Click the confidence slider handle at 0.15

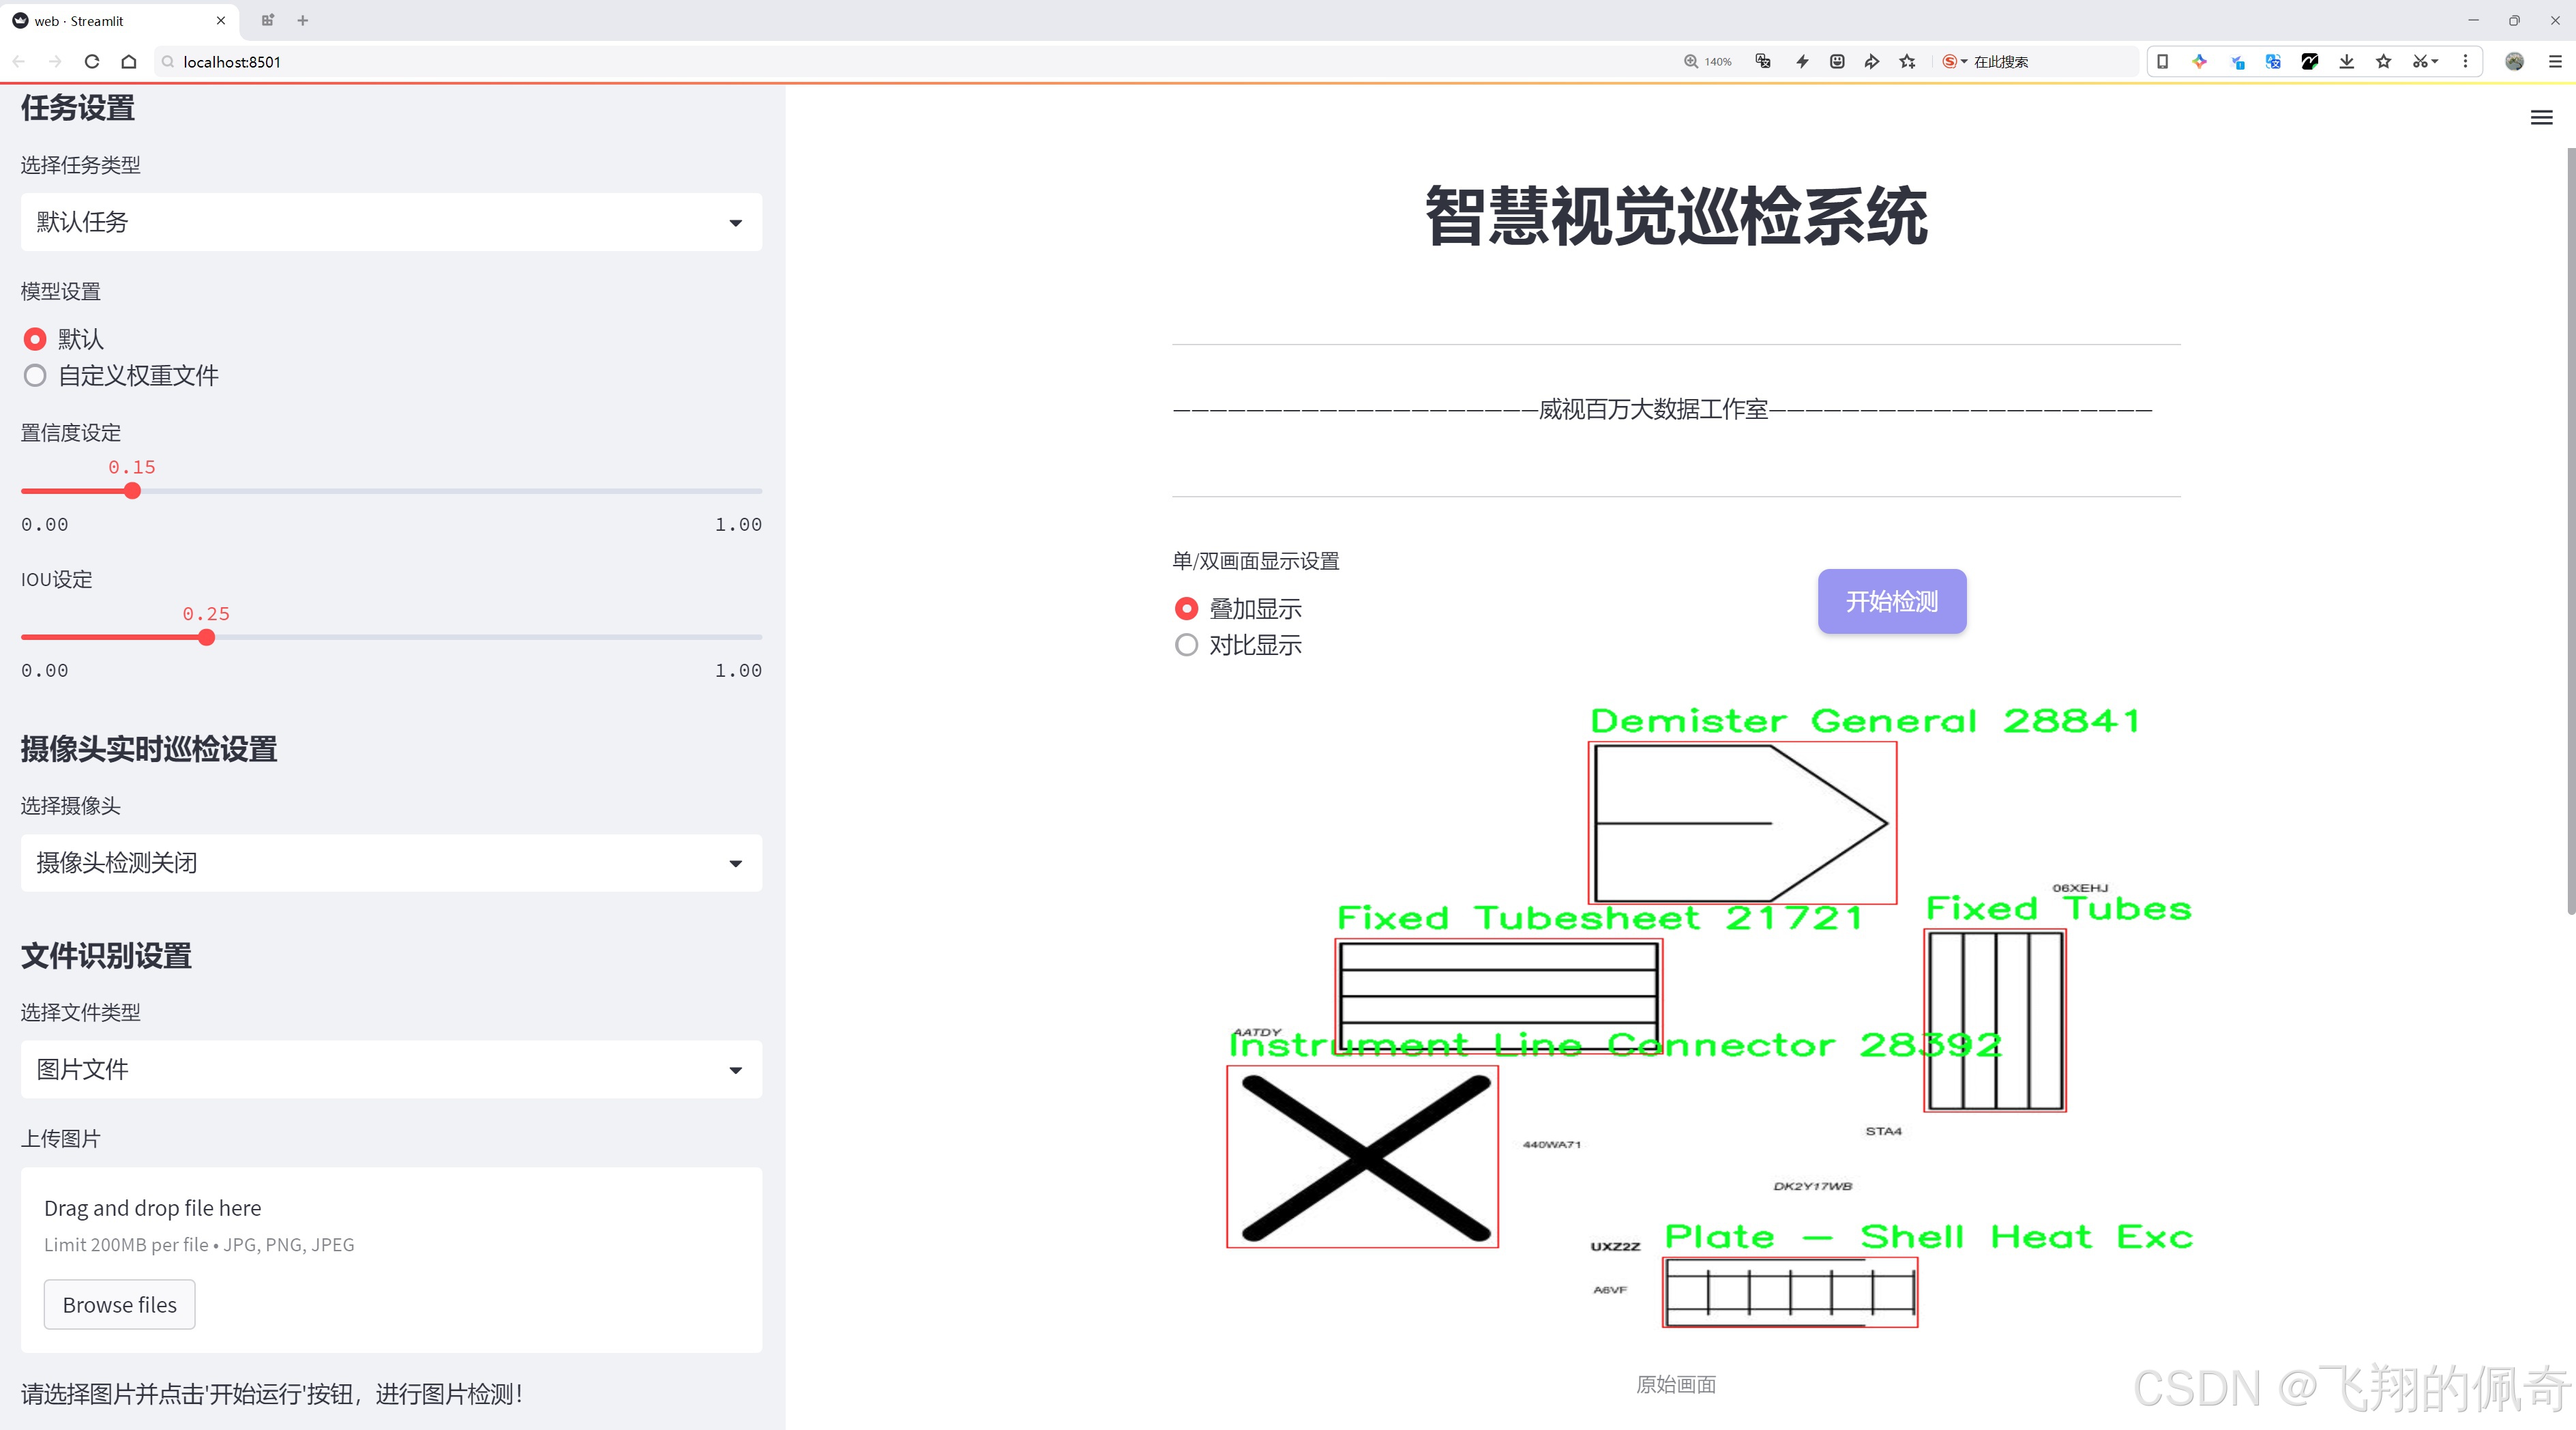click(x=132, y=491)
